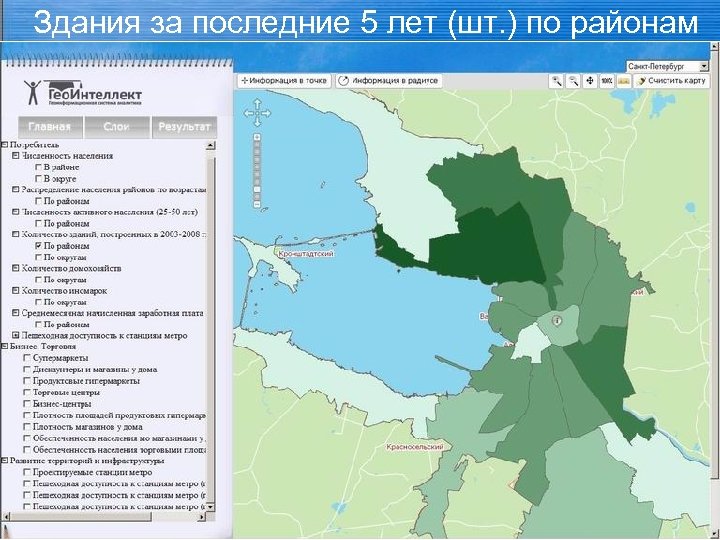Enable the В округе checkbox
720x540 pixels.
39,179
